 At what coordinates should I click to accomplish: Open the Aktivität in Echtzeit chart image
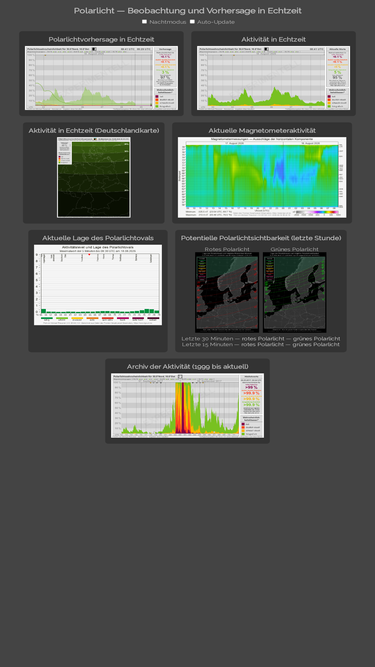(273, 78)
